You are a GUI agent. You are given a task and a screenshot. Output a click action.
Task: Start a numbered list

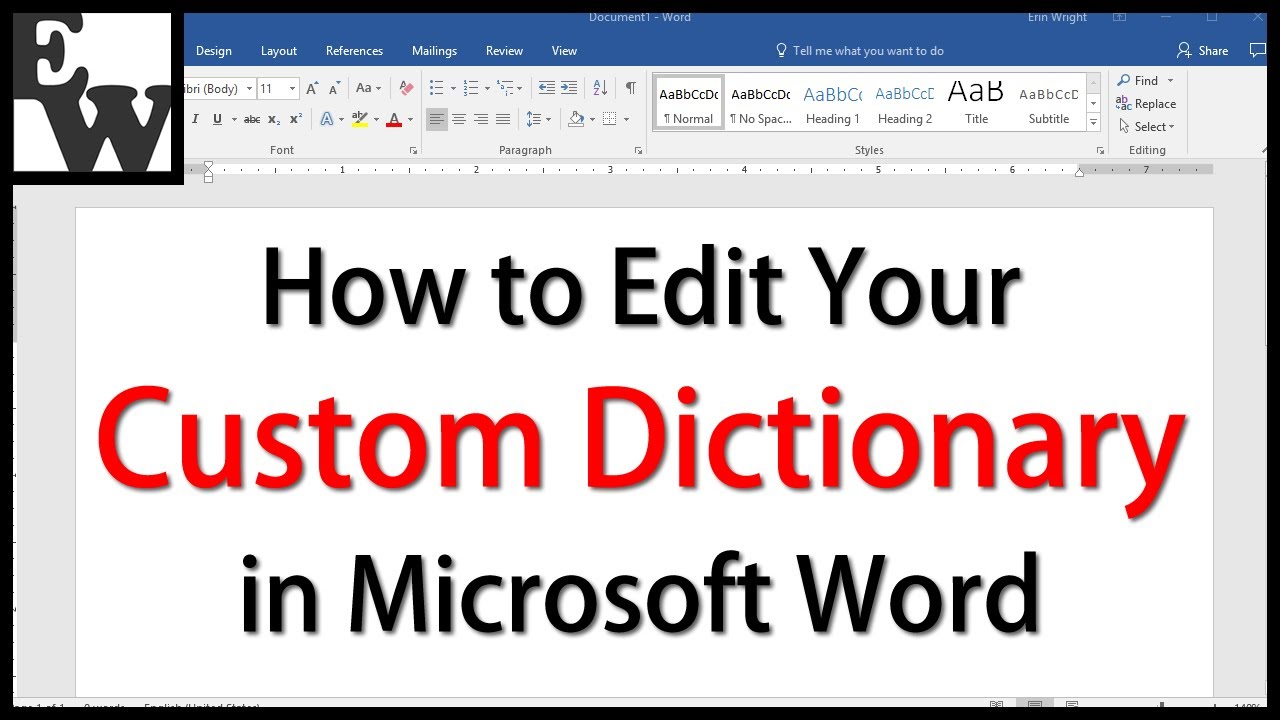(471, 88)
